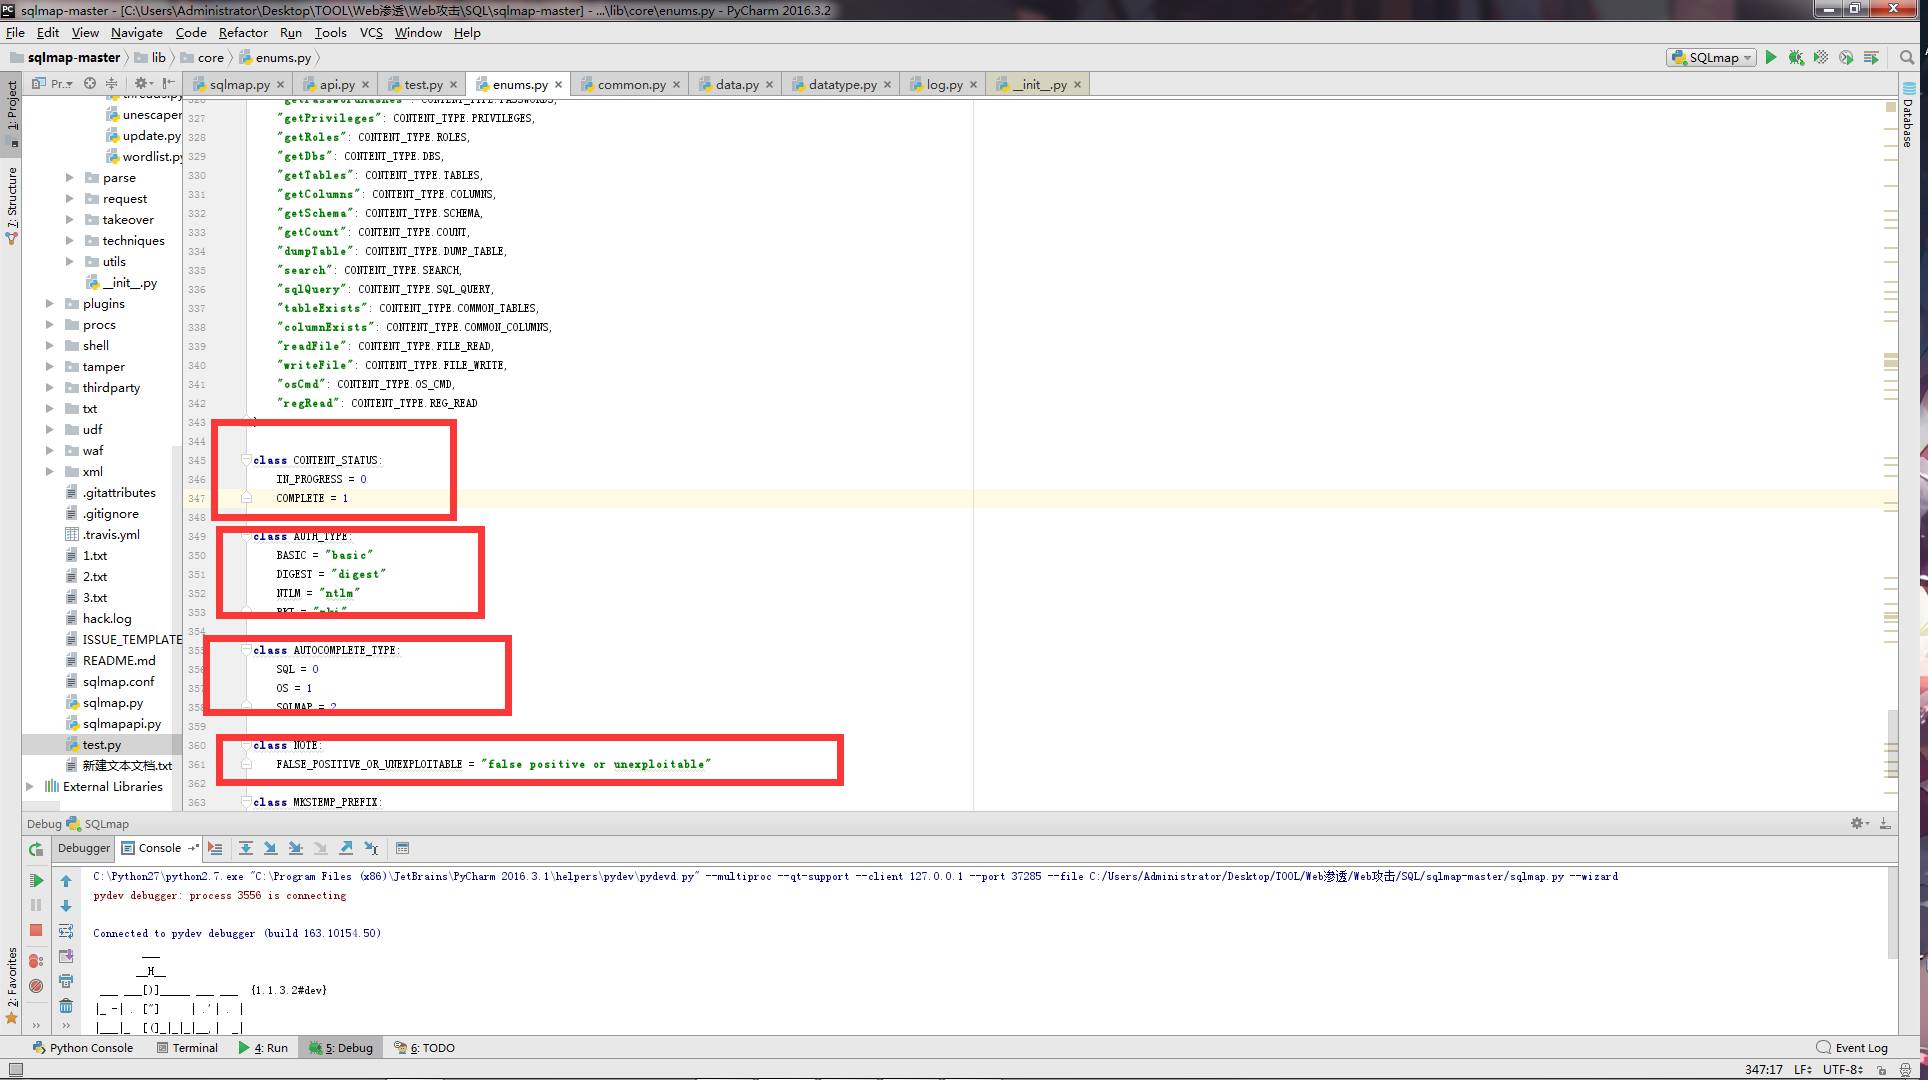This screenshot has height=1080, width=1928.
Task: Click the Scroll from Source target icon in Project panel
Action: (x=90, y=84)
